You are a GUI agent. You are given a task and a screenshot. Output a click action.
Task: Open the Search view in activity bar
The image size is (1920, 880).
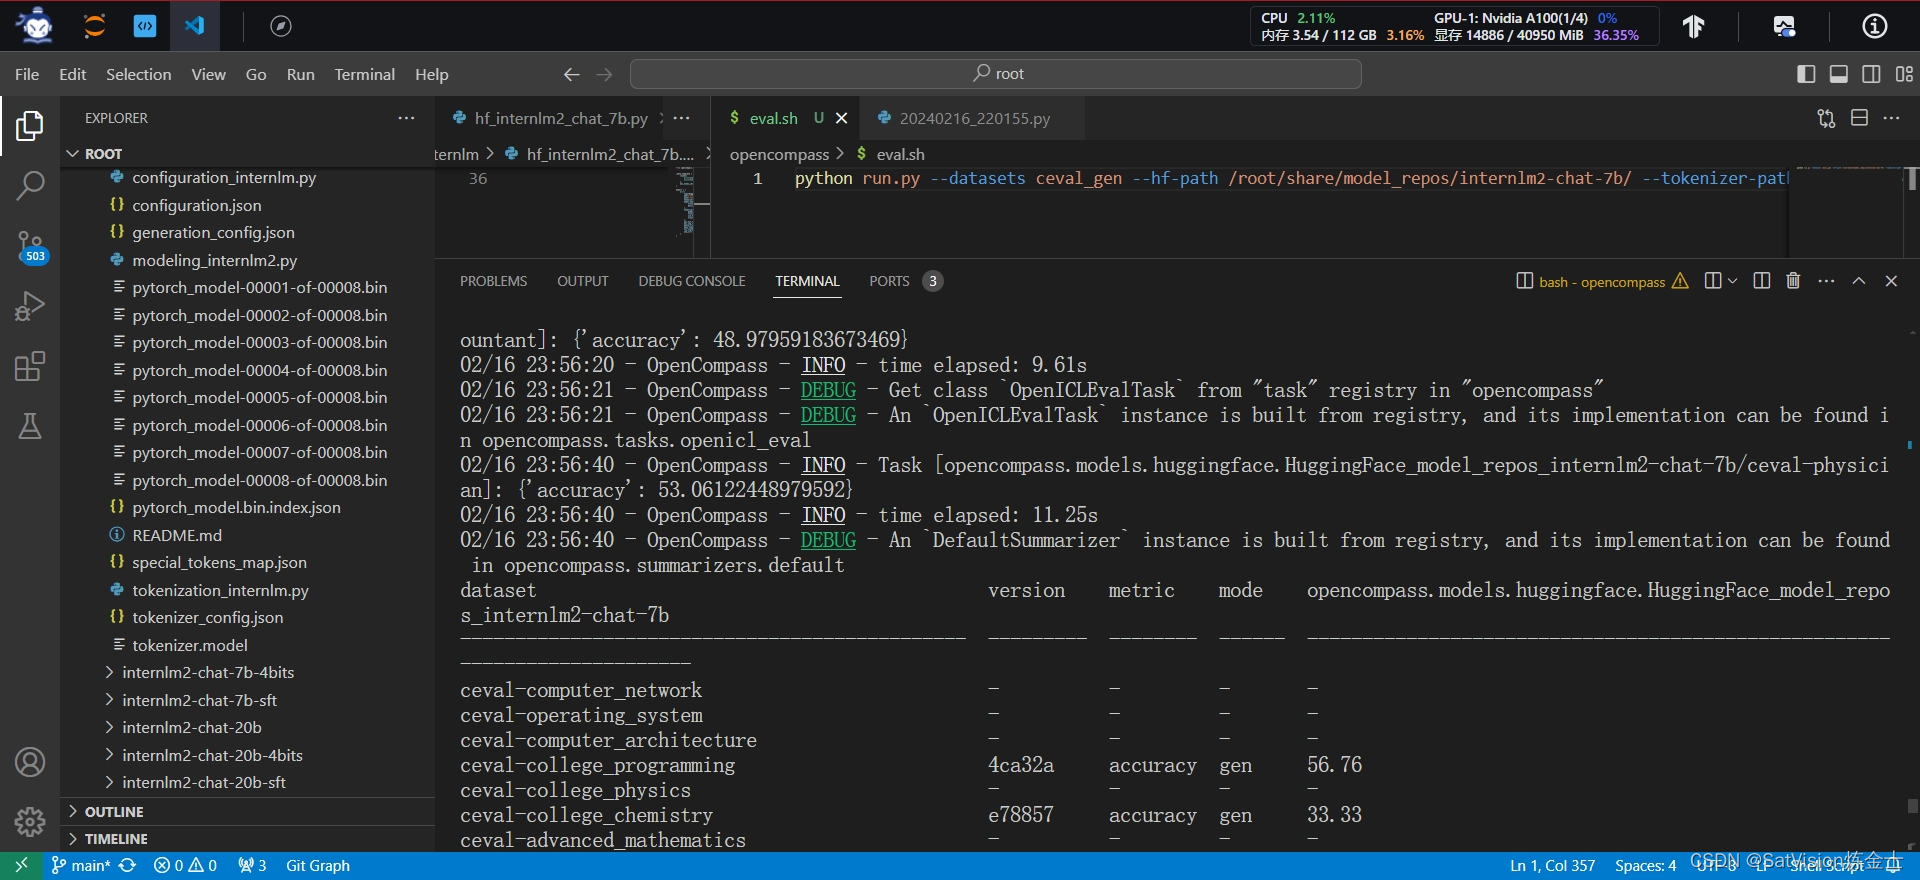30,185
